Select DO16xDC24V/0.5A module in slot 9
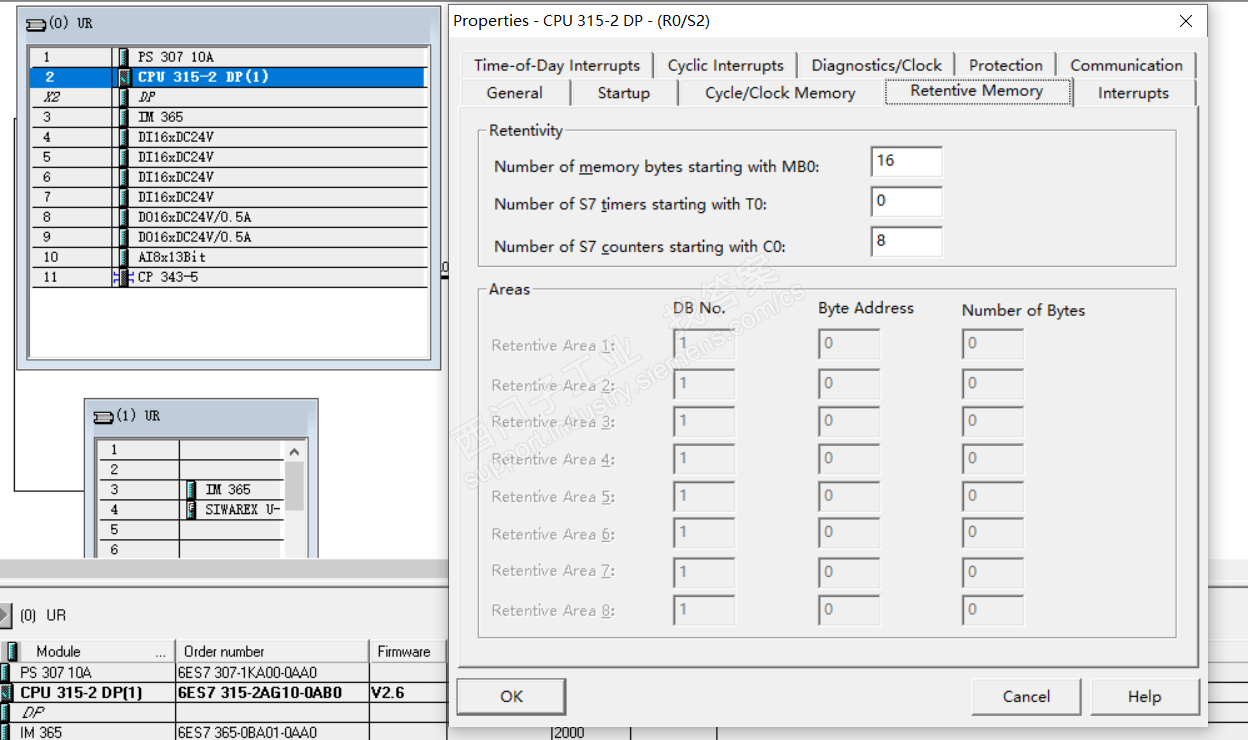The image size is (1248, 740). tap(230, 237)
